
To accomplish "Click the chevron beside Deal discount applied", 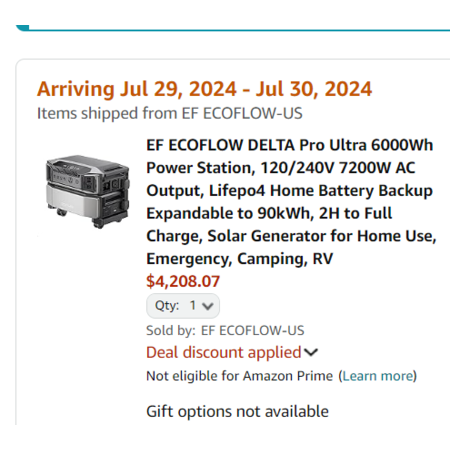I will (311, 352).
